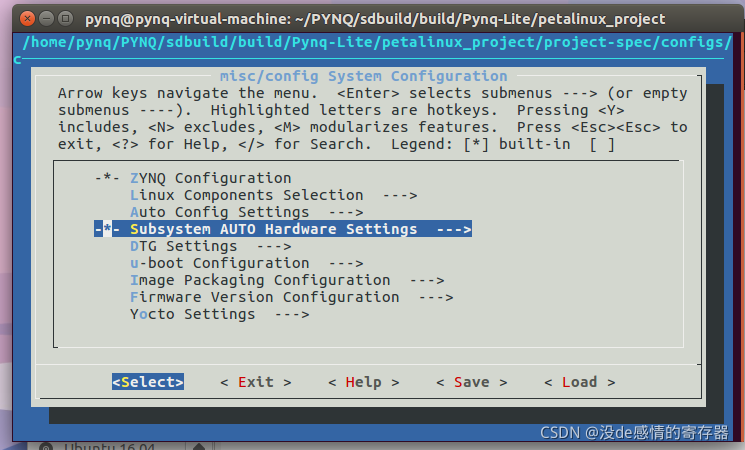745x450 pixels.
Task: Click the config file path at top
Action: pos(377,42)
